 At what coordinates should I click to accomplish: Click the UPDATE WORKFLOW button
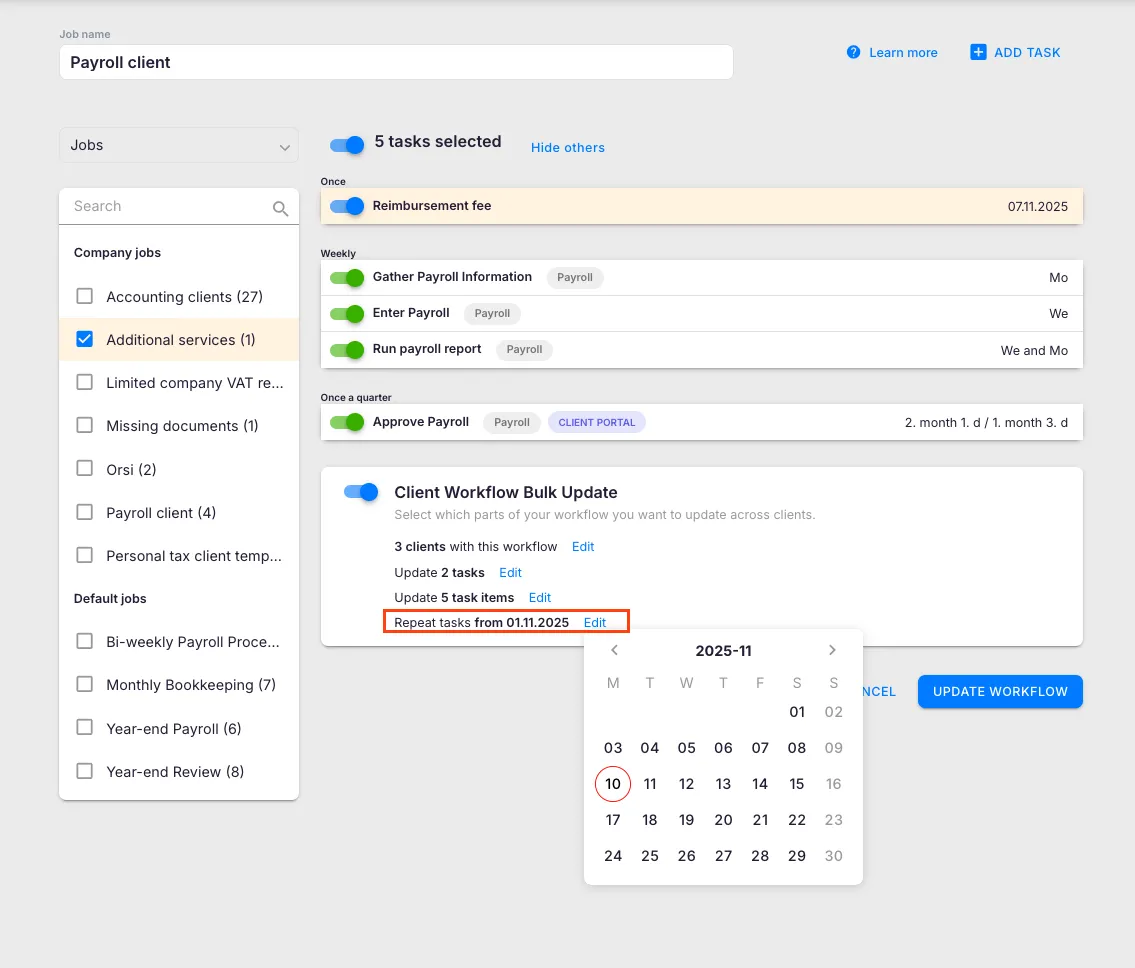click(1000, 691)
